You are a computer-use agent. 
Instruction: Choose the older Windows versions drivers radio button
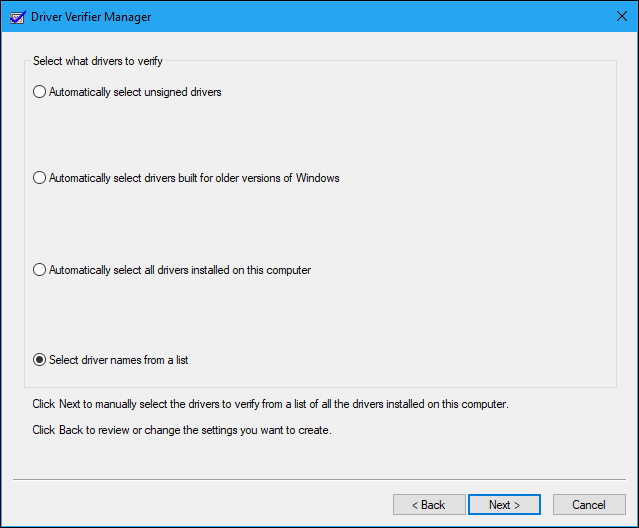(x=40, y=178)
